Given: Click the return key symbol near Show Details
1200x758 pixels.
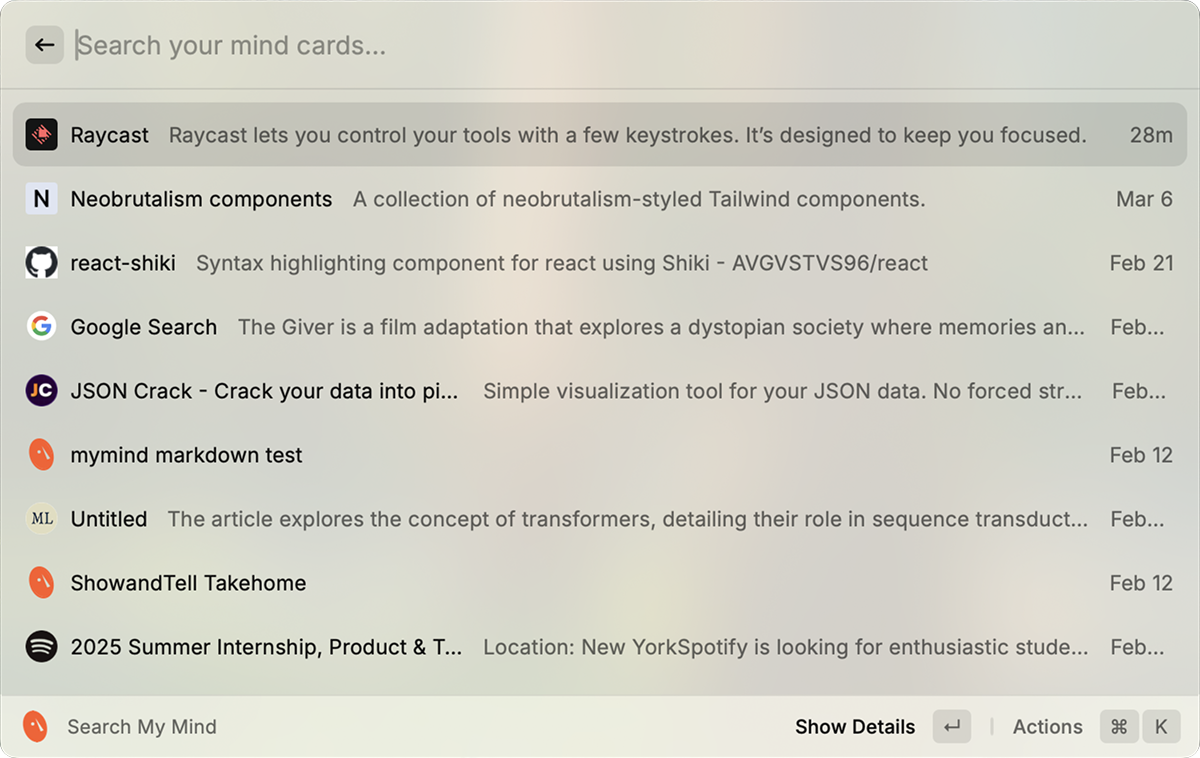Looking at the screenshot, I should 951,727.
